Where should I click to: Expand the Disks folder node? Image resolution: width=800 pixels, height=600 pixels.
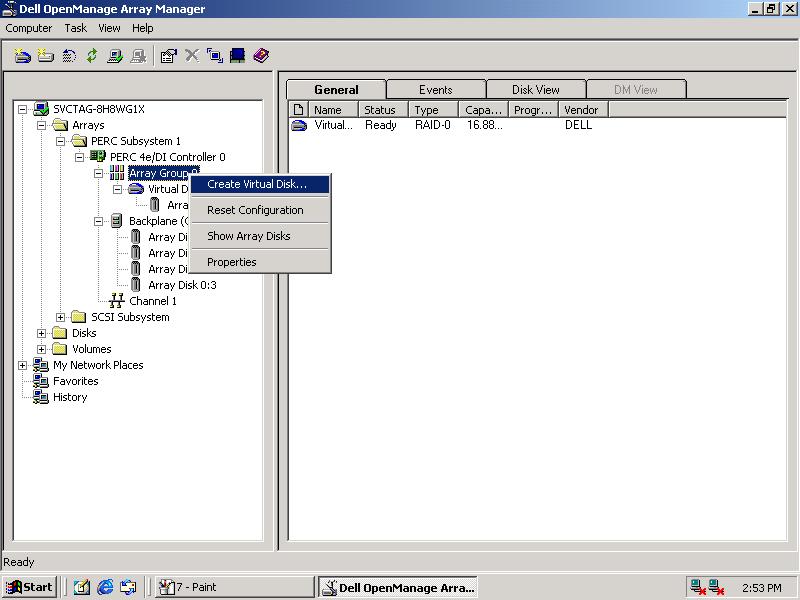[41, 333]
